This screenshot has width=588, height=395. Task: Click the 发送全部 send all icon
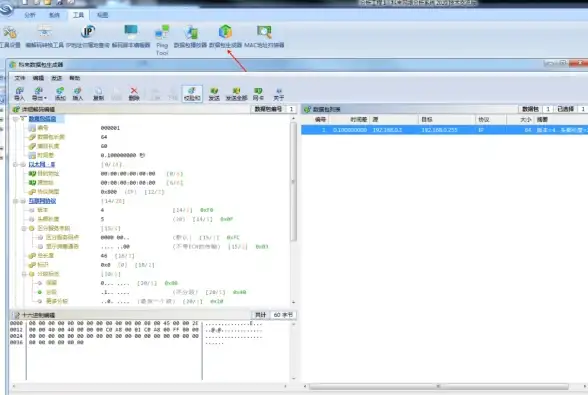(x=236, y=94)
